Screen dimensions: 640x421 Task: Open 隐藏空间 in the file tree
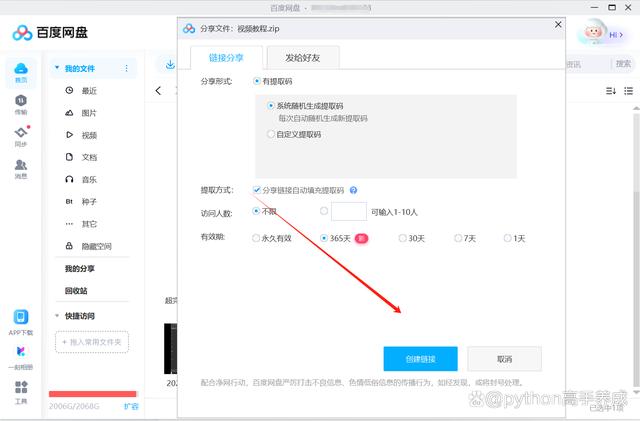click(x=96, y=246)
